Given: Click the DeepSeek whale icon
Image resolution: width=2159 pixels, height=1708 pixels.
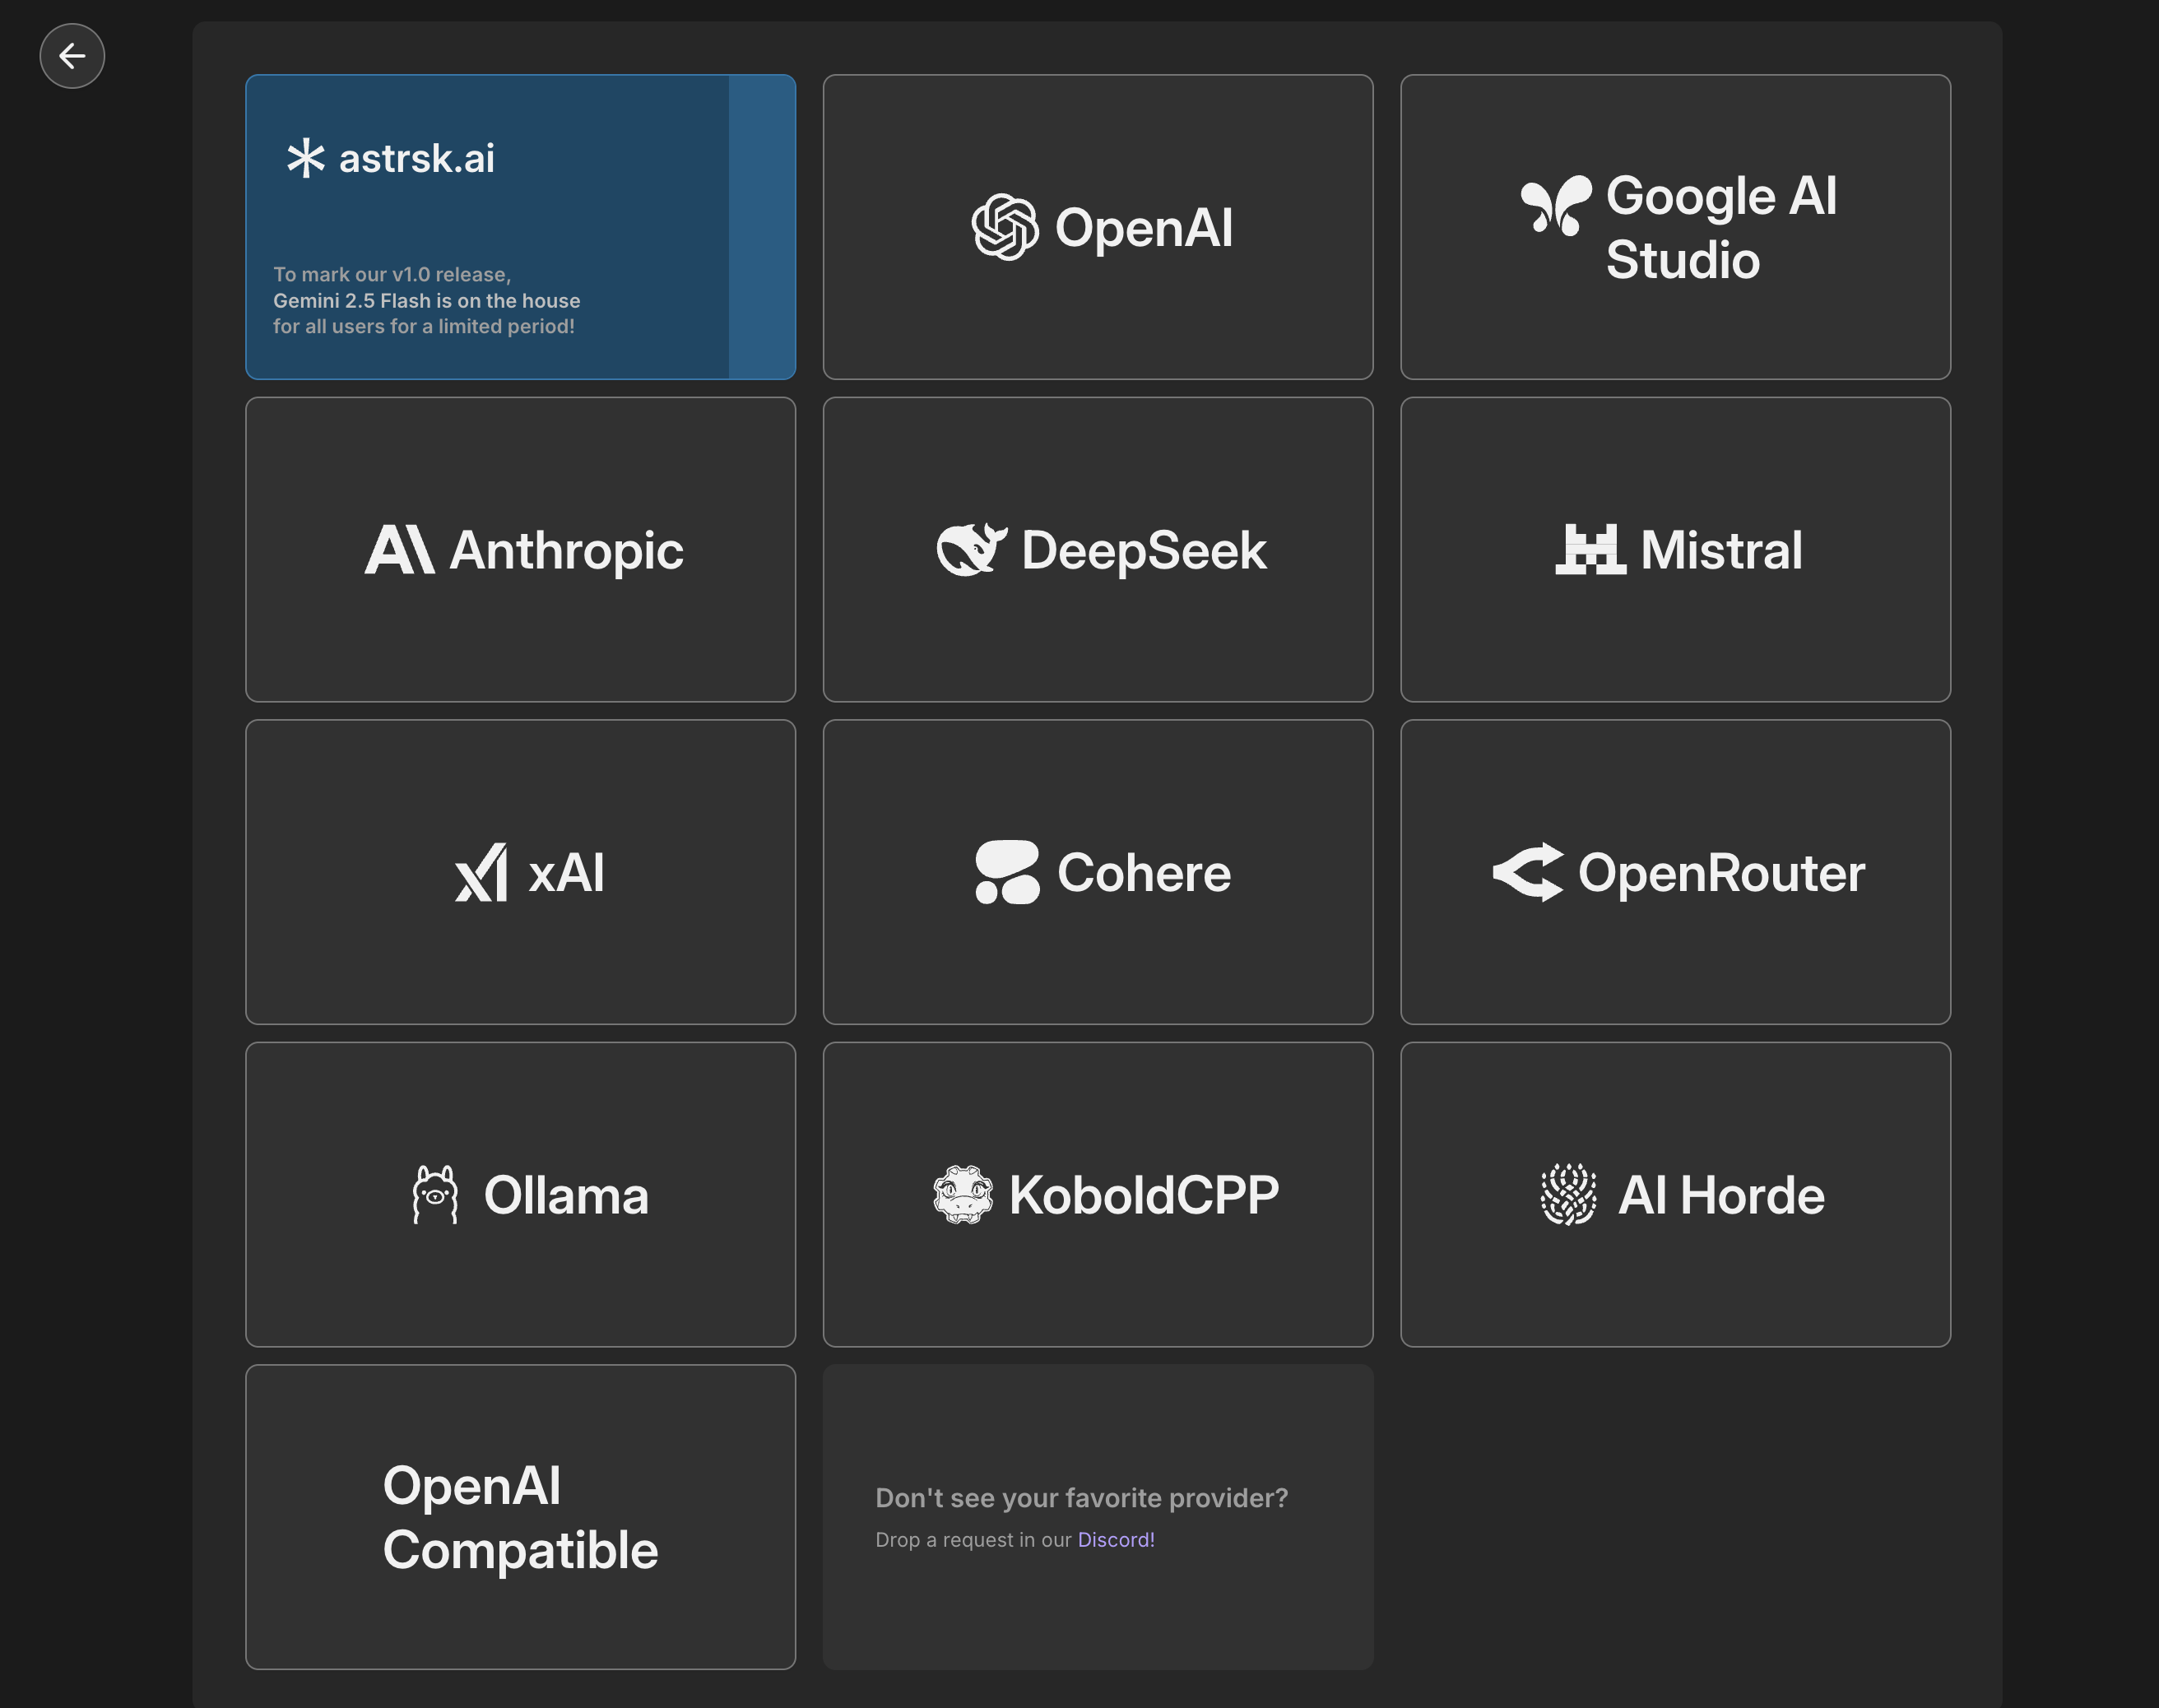Looking at the screenshot, I should 971,549.
